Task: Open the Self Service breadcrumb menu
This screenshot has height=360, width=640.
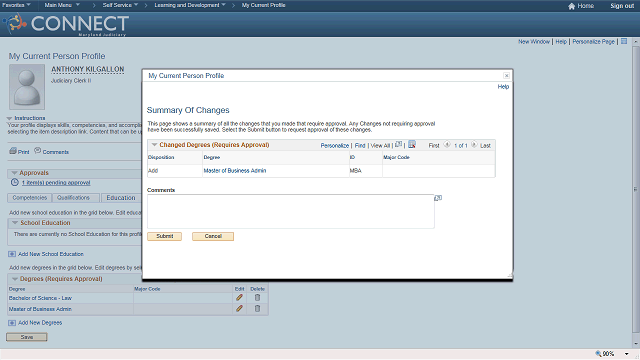Action: (120, 5)
